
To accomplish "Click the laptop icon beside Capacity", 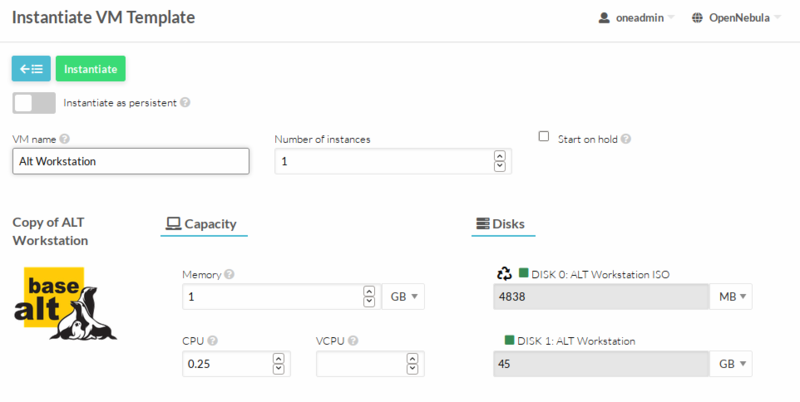I will [173, 223].
